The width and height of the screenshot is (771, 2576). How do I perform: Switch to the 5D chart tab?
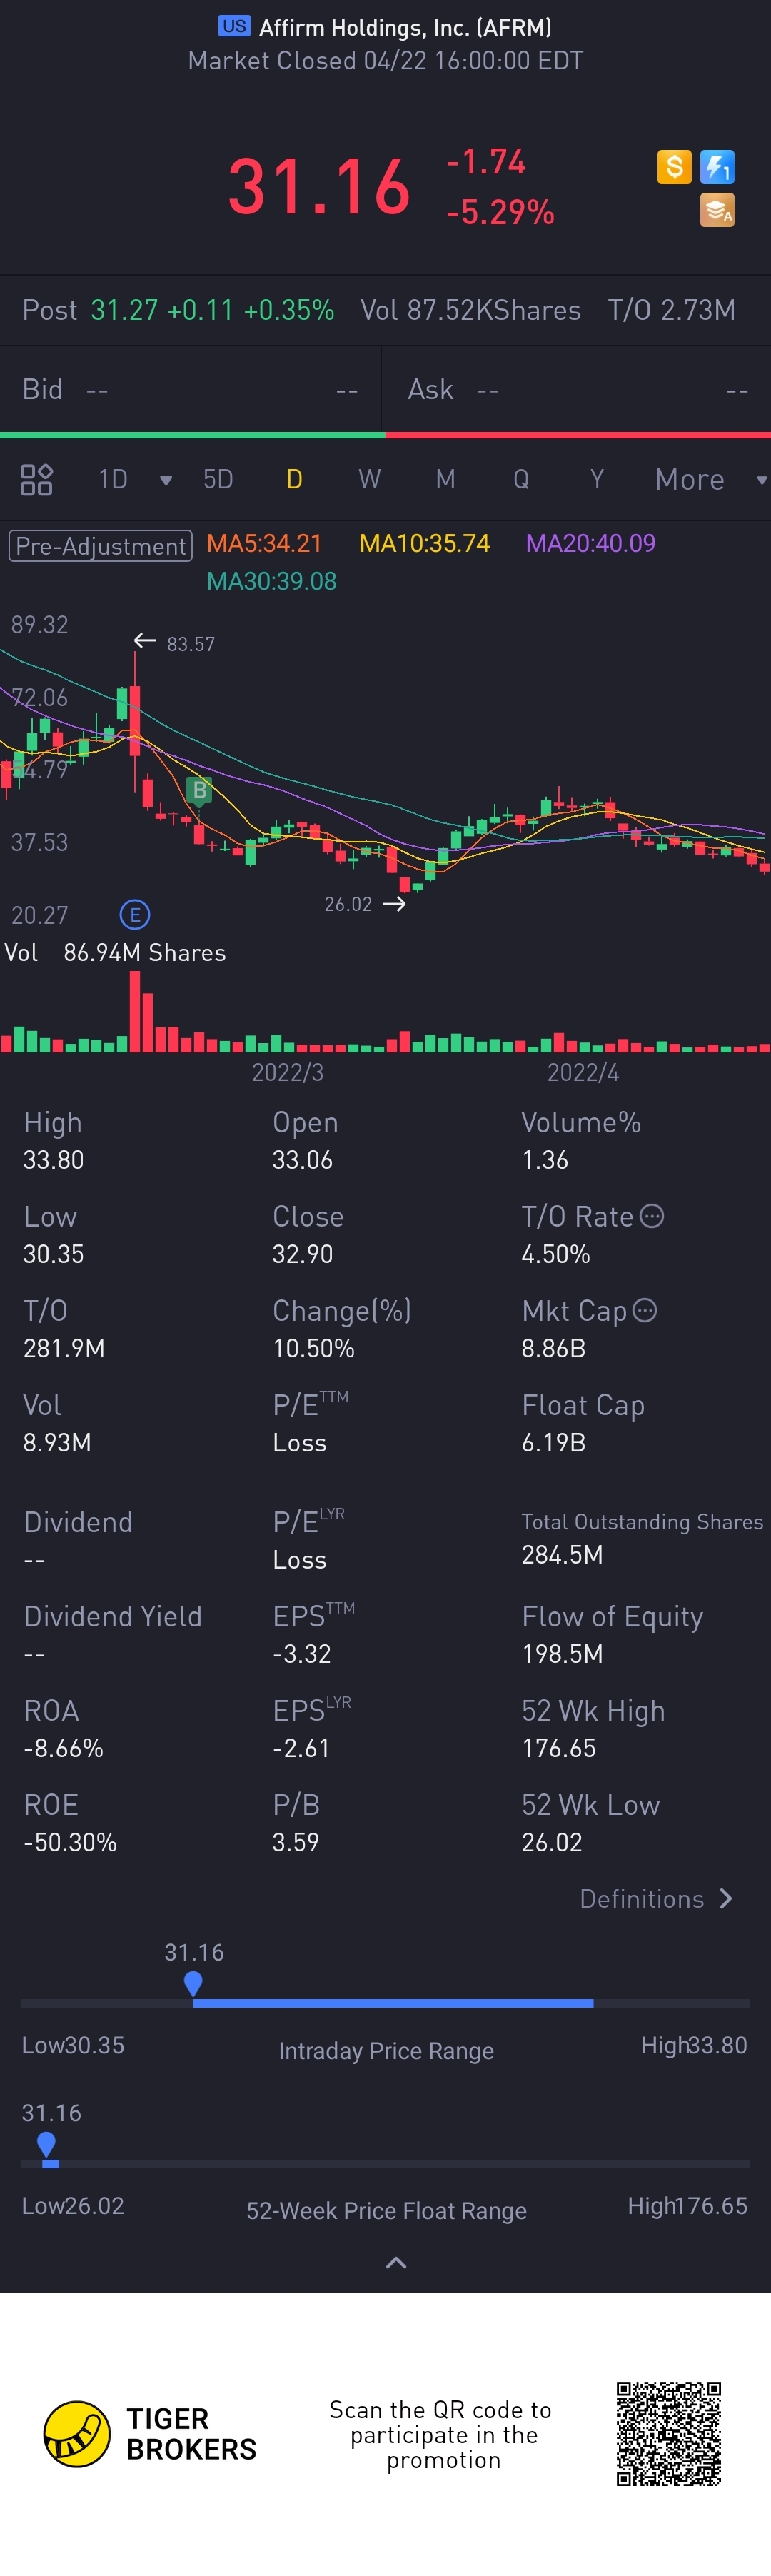point(218,480)
